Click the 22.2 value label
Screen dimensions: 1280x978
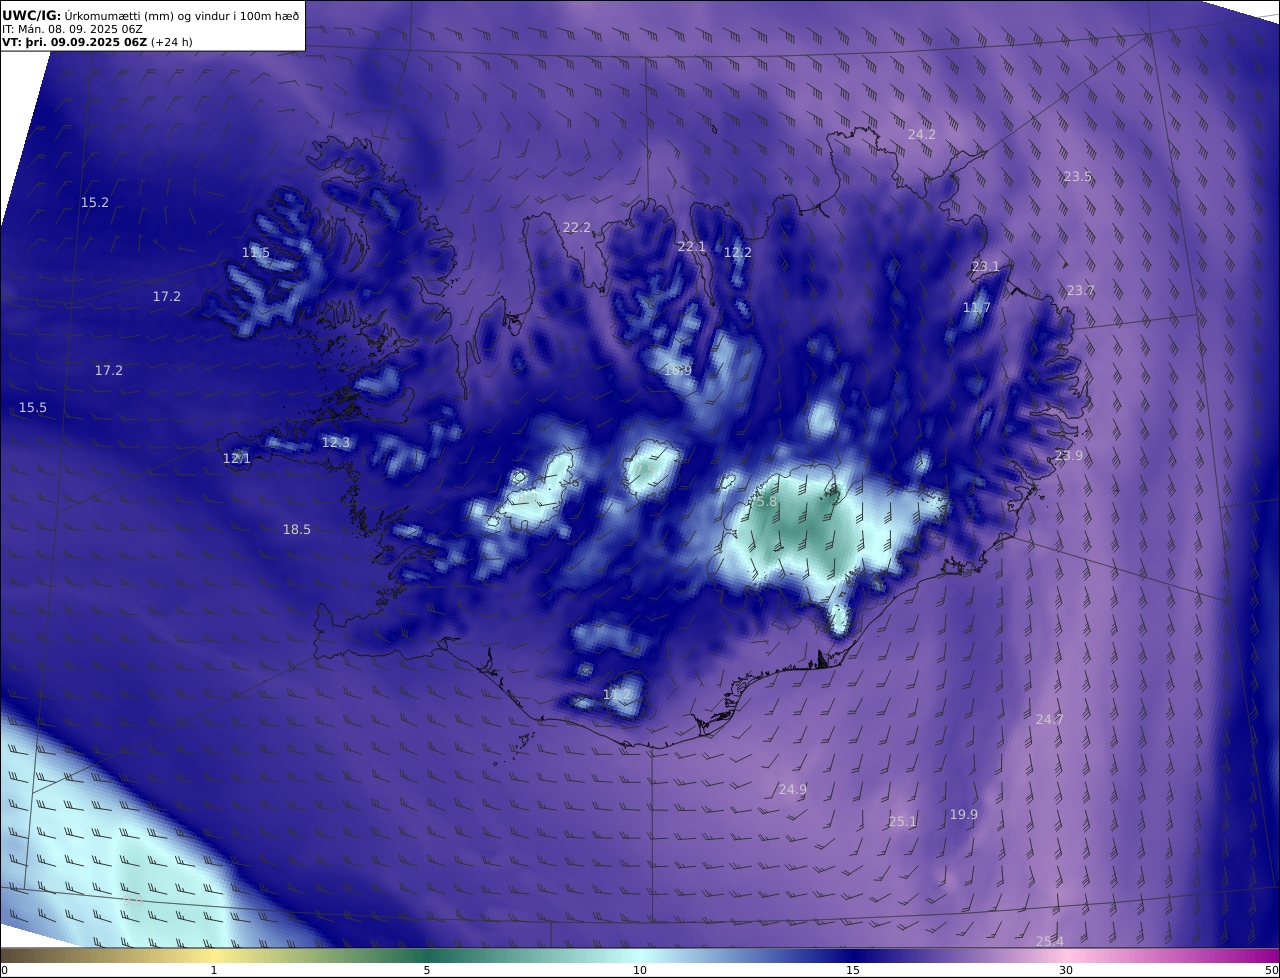577,227
